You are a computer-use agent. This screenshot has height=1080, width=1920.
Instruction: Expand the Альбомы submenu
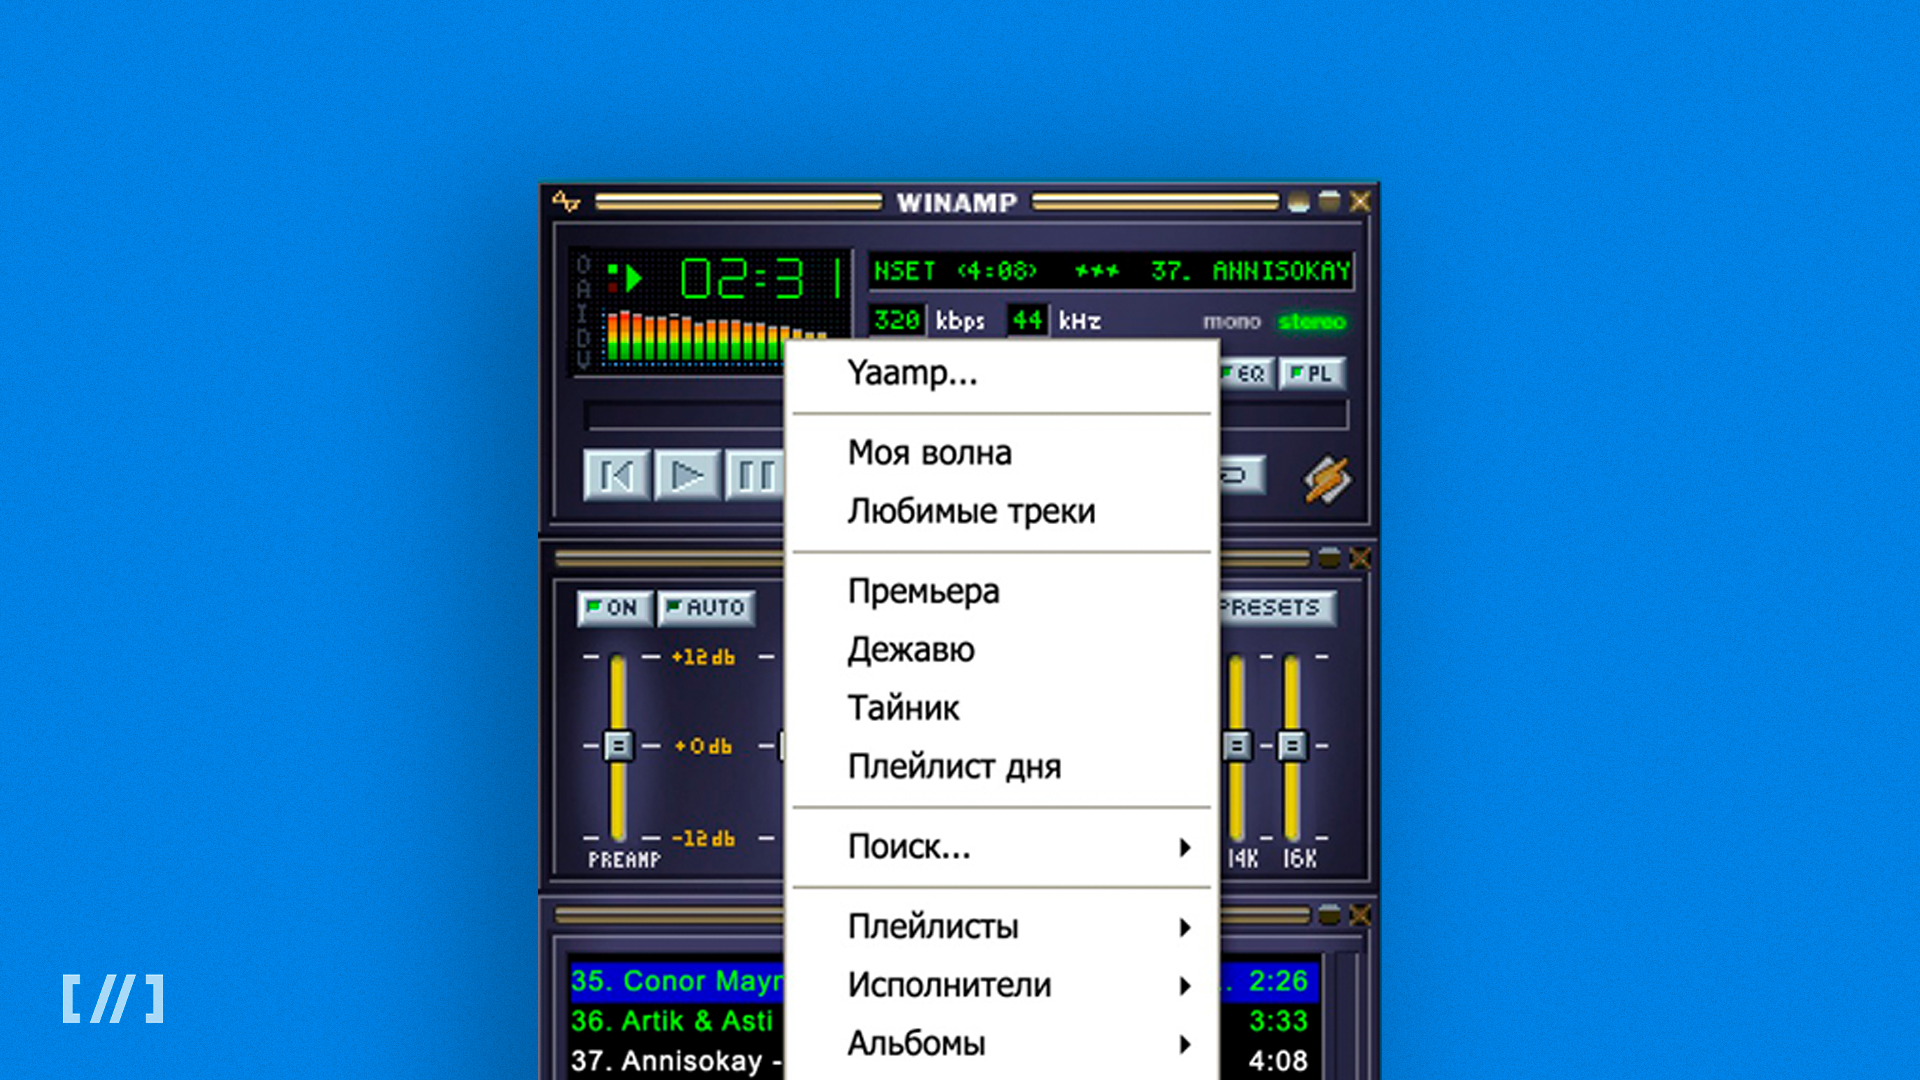tap(1002, 1044)
